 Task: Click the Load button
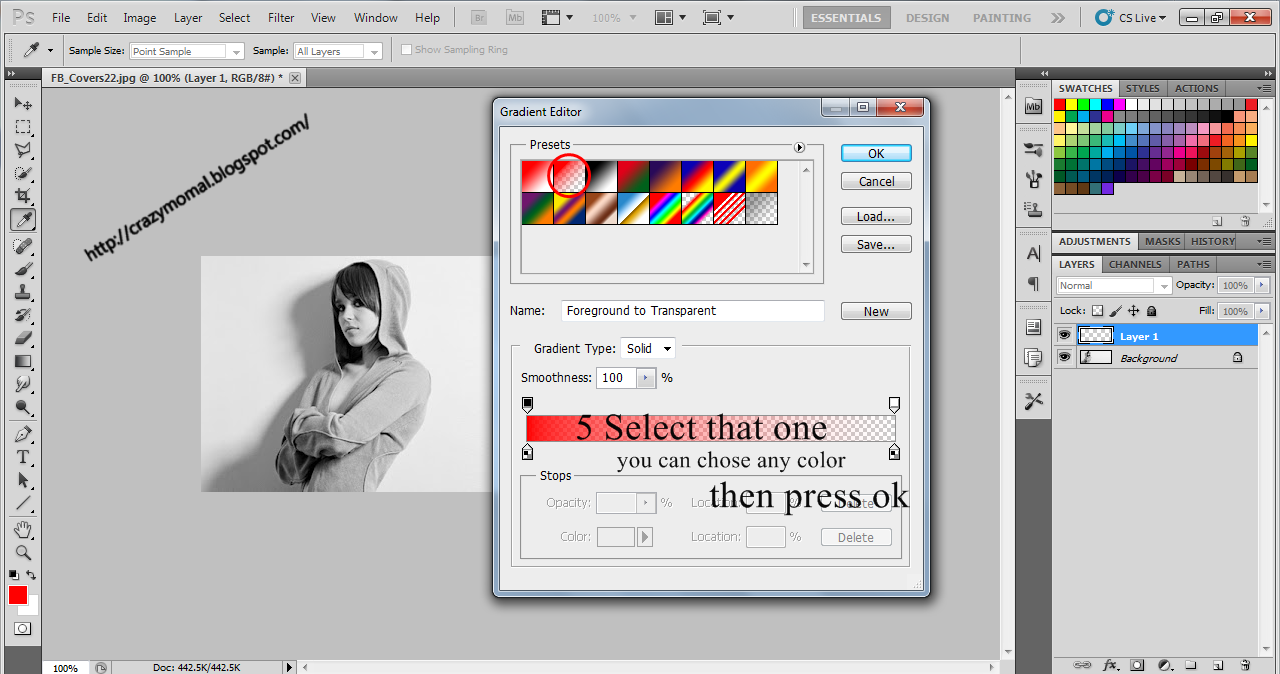876,216
